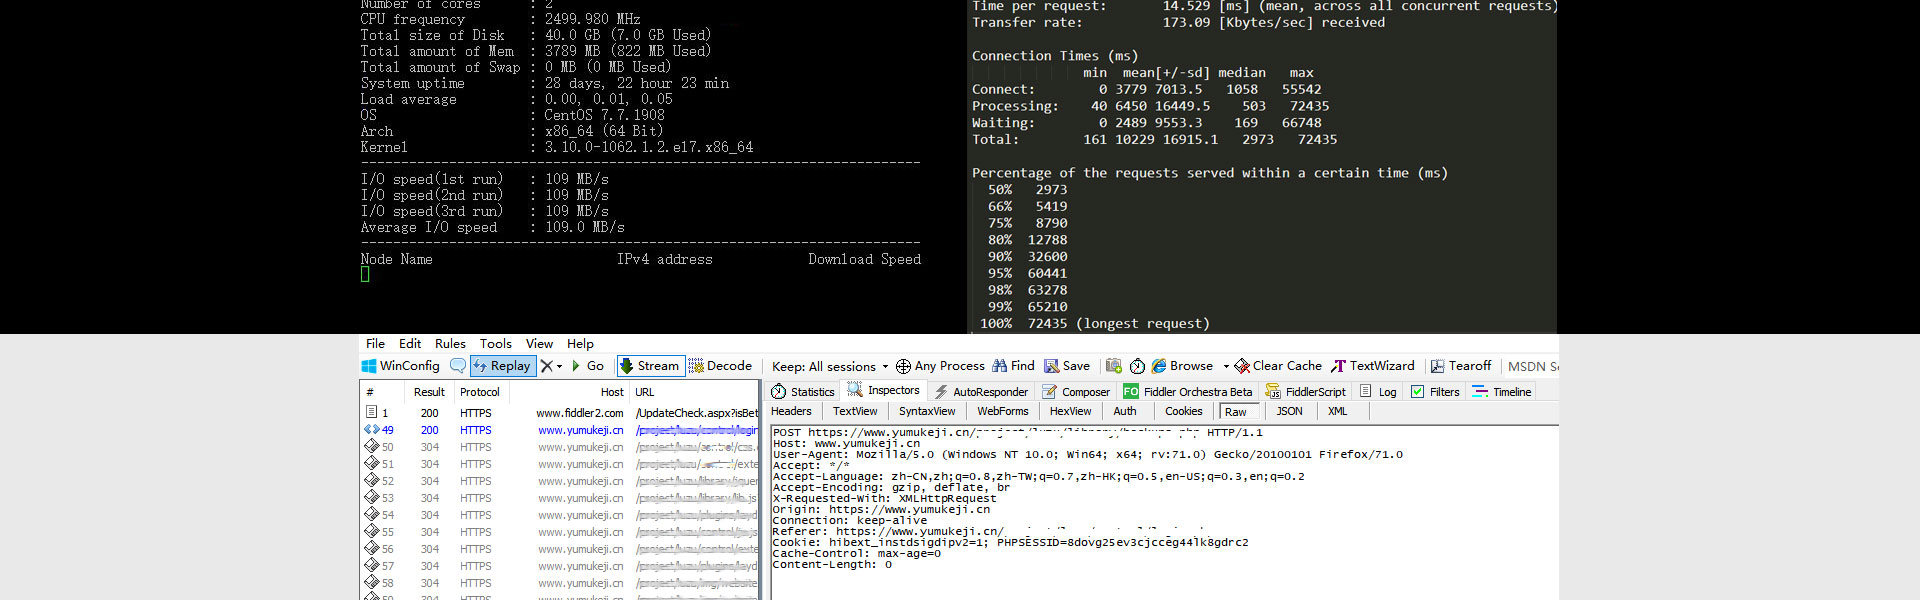Image resolution: width=1920 pixels, height=600 pixels.
Task: Open the Timeline tab
Action: [x=1502, y=392]
